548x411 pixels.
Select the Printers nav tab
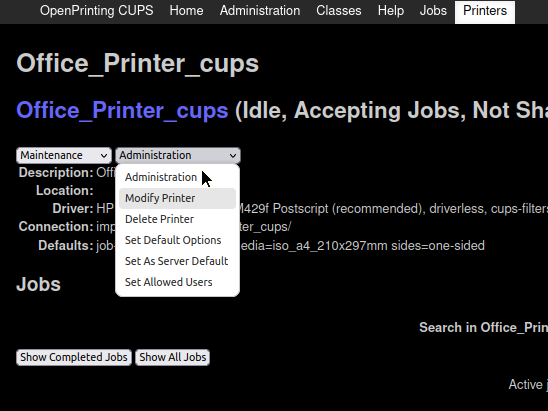pos(485,12)
